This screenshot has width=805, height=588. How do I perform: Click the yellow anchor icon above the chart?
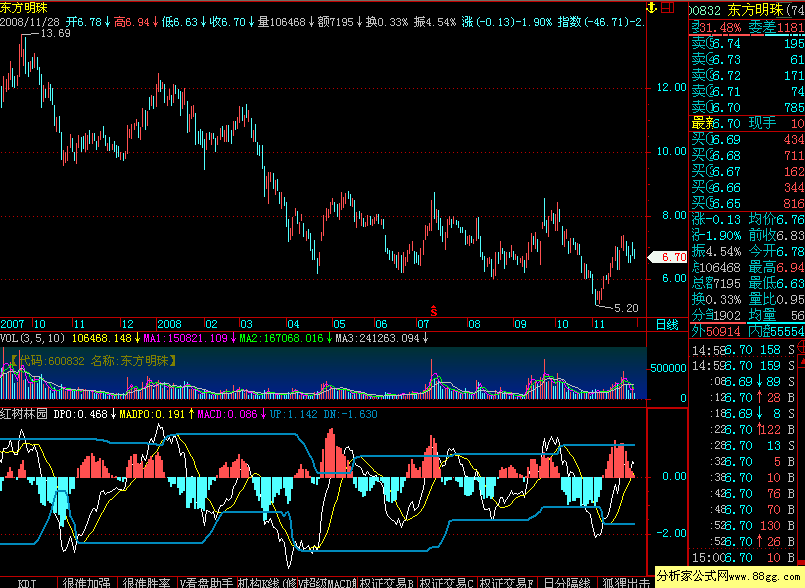click(651, 8)
